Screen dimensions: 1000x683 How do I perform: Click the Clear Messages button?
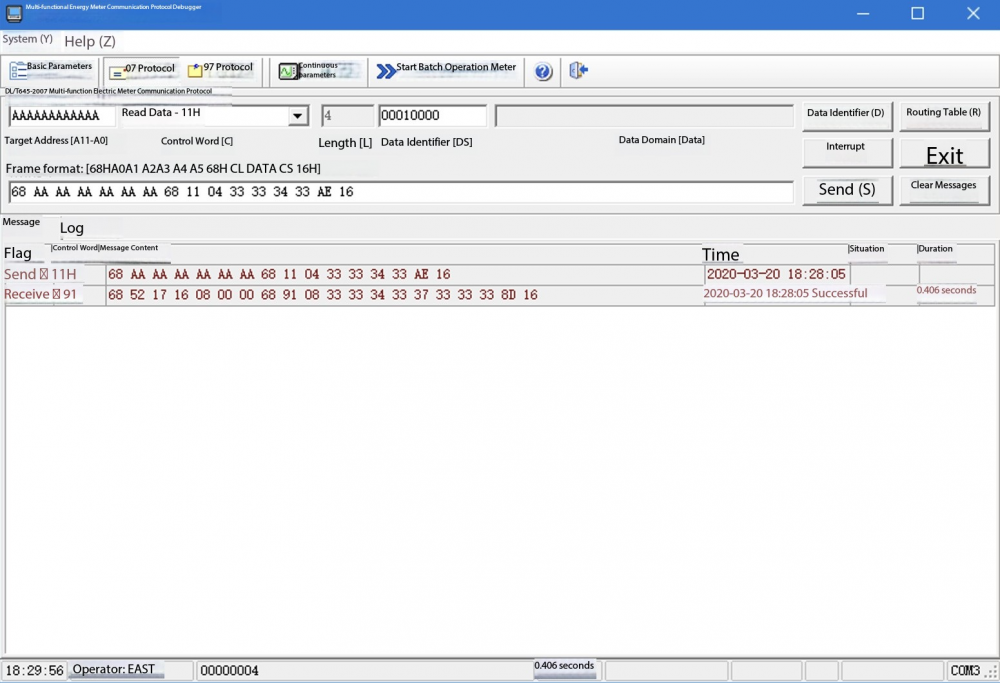[x=943, y=188]
